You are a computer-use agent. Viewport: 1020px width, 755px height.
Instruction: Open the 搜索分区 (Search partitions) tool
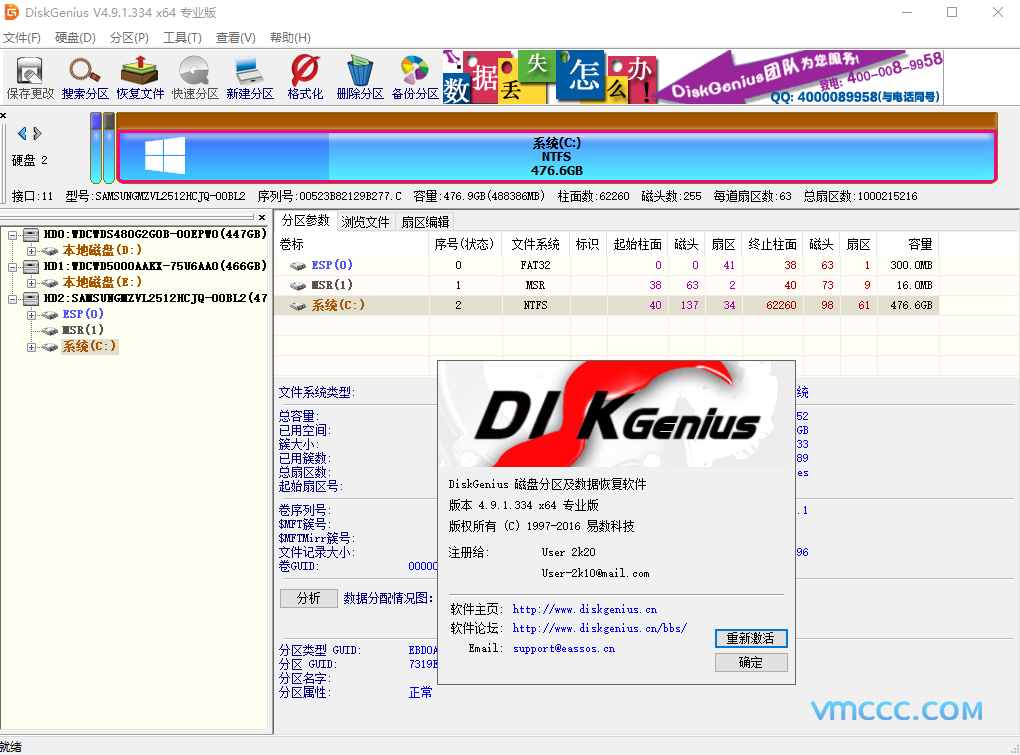pyautogui.click(x=85, y=77)
